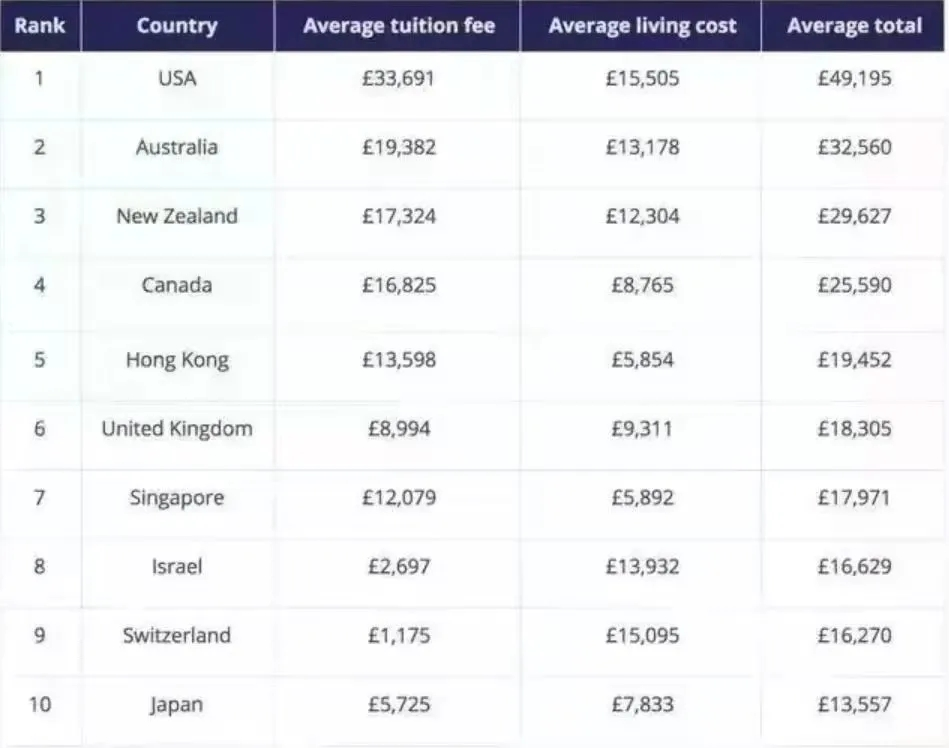Select the Australia country cell
This screenshot has height=748, width=949.
pos(177,147)
